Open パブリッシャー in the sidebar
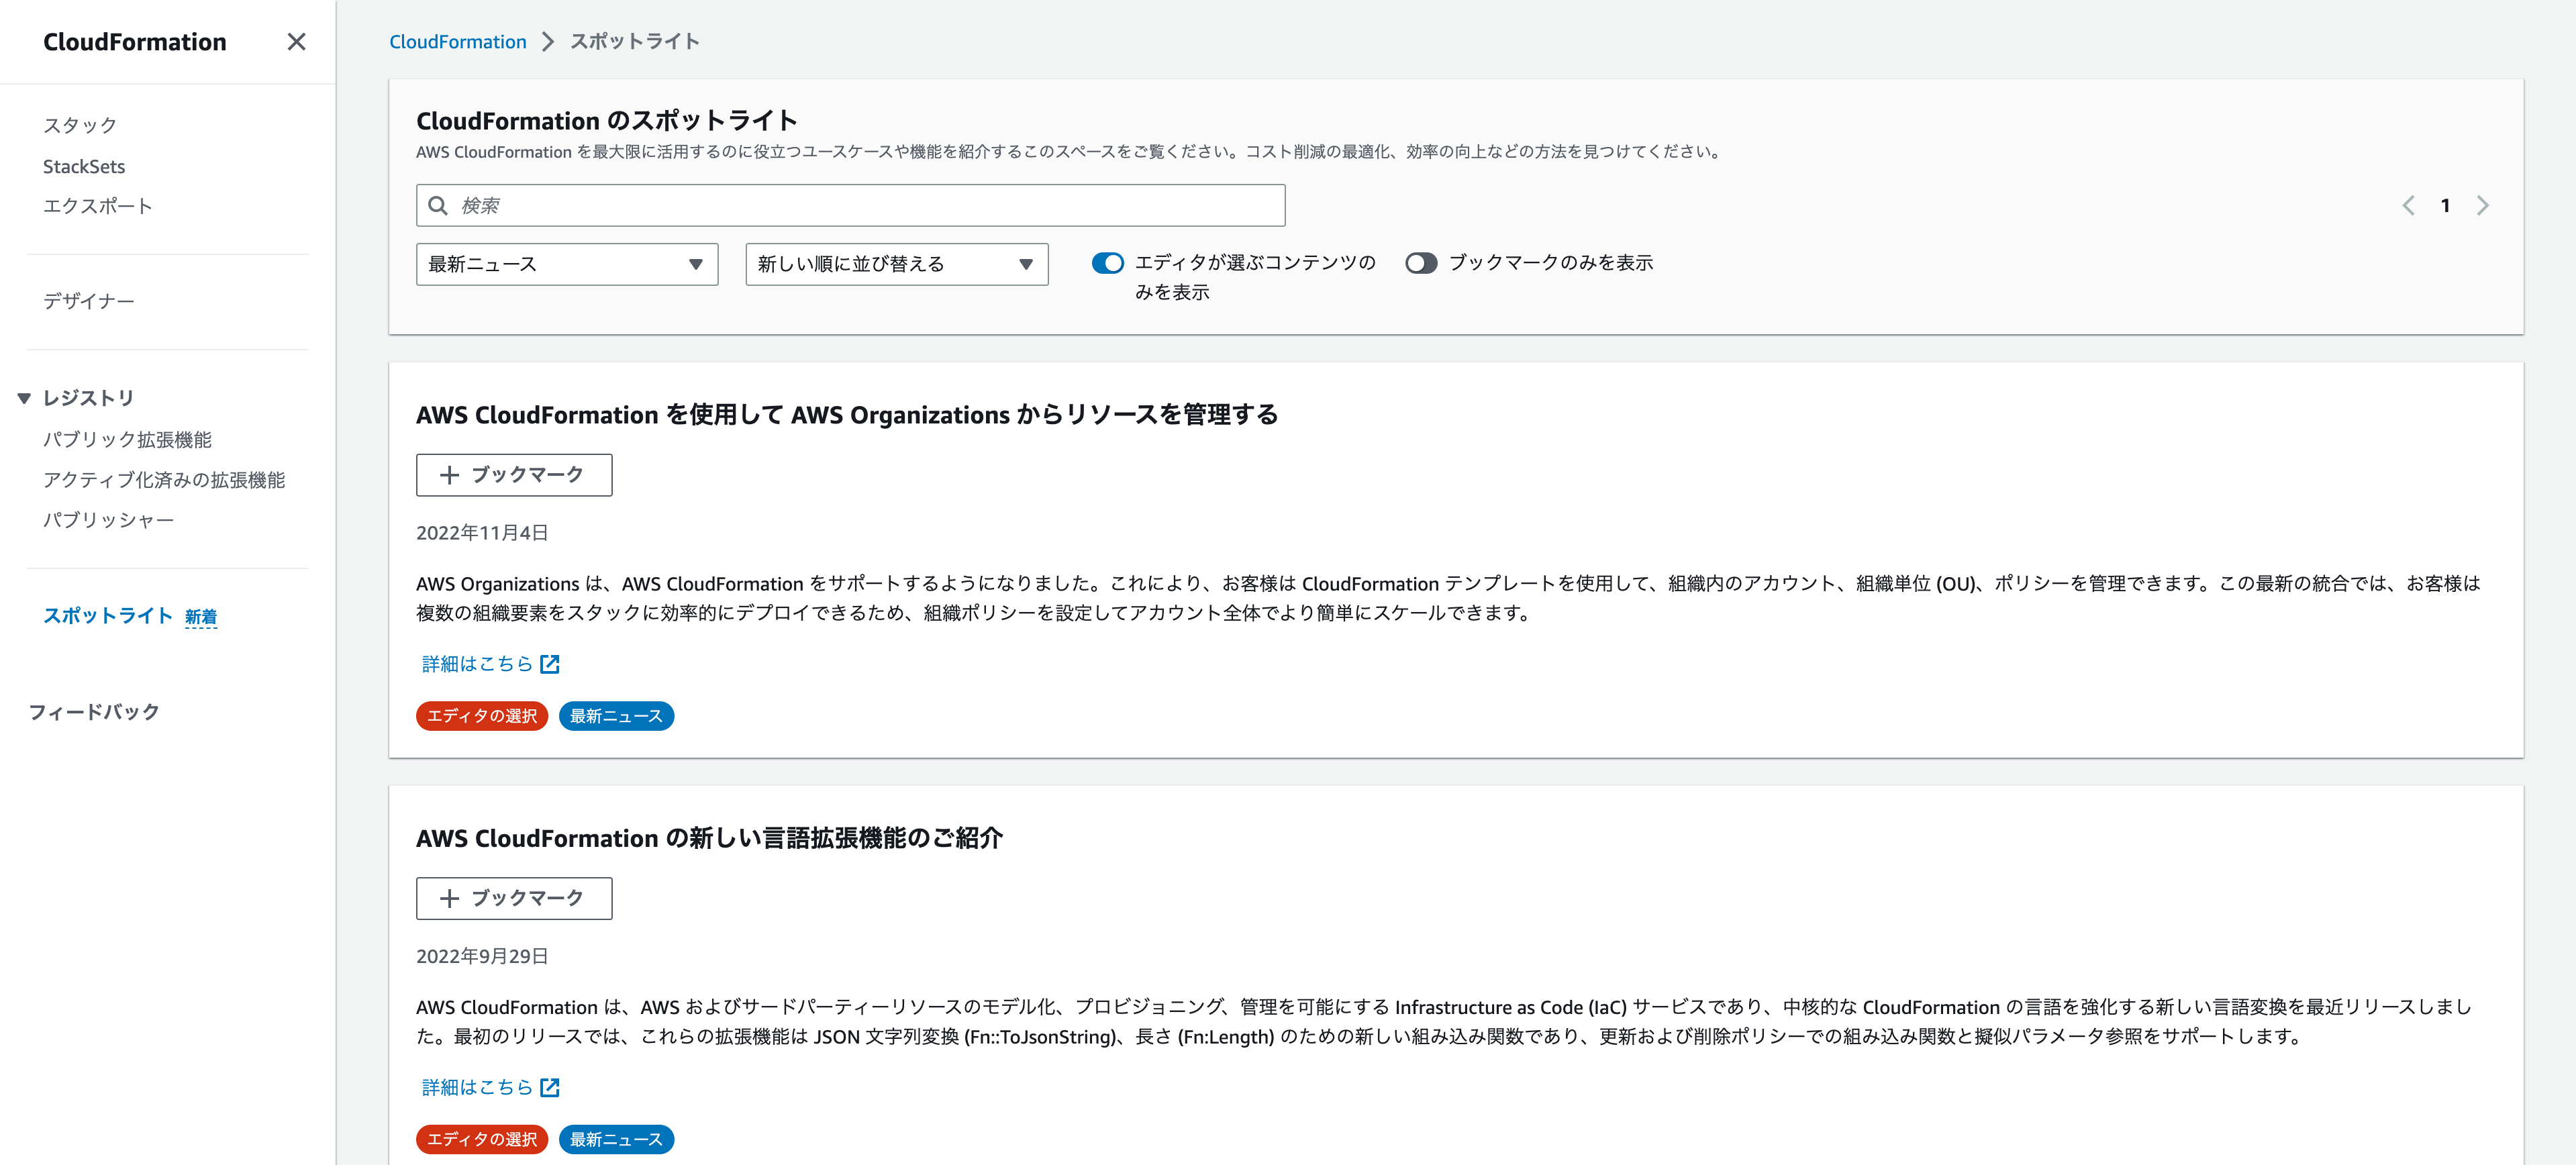This screenshot has height=1165, width=2576. pyautogui.click(x=108, y=520)
